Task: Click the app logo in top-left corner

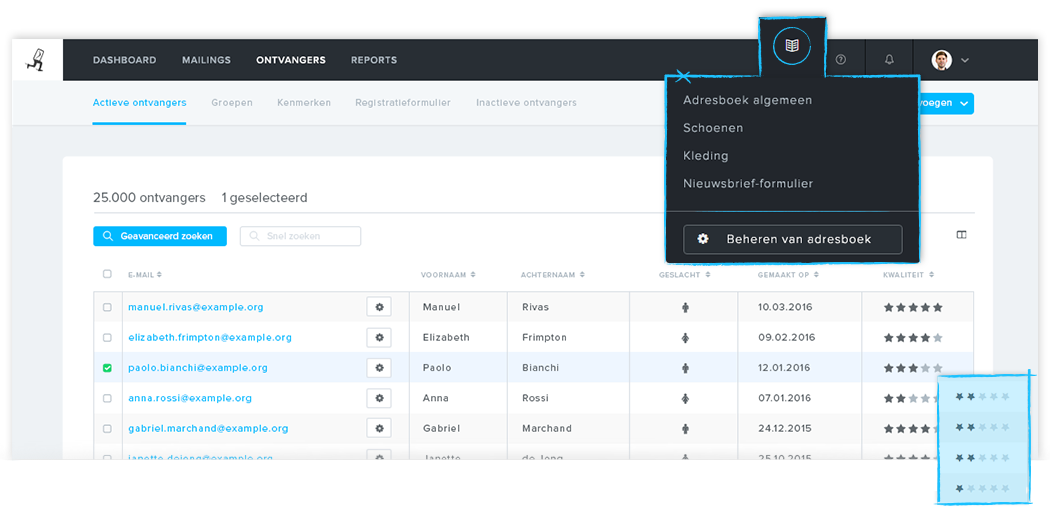Action: pyautogui.click(x=37, y=60)
